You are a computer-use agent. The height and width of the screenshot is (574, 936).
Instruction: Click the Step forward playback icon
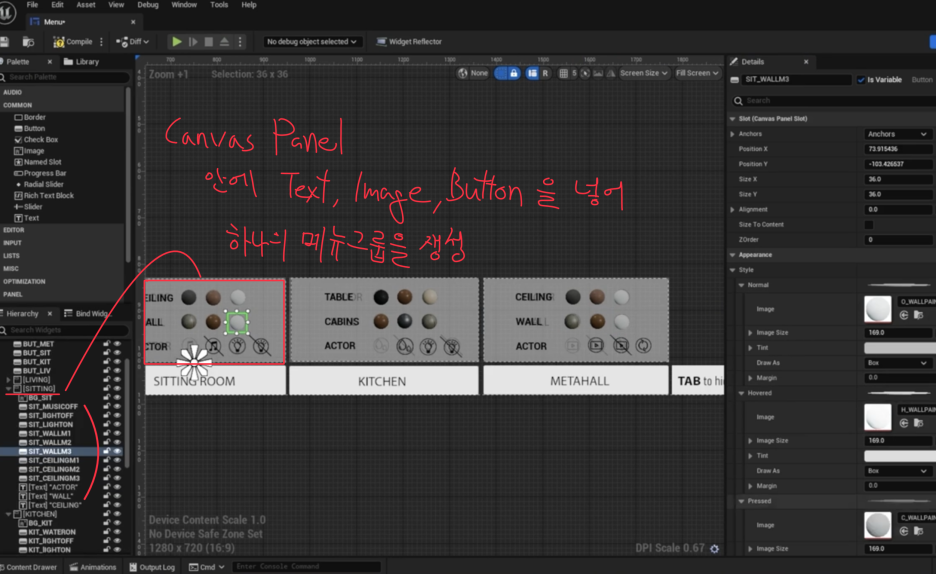[193, 42]
